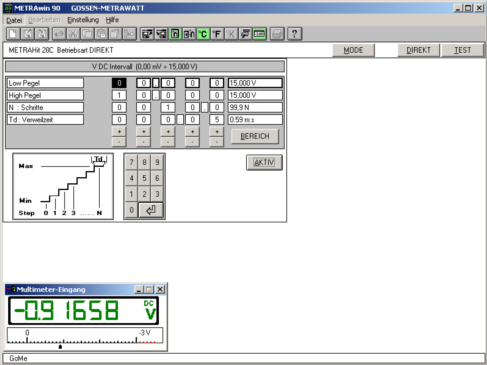This screenshot has height=365, width=487.
Task: Click the Print toolbar icon
Action: tap(277, 34)
